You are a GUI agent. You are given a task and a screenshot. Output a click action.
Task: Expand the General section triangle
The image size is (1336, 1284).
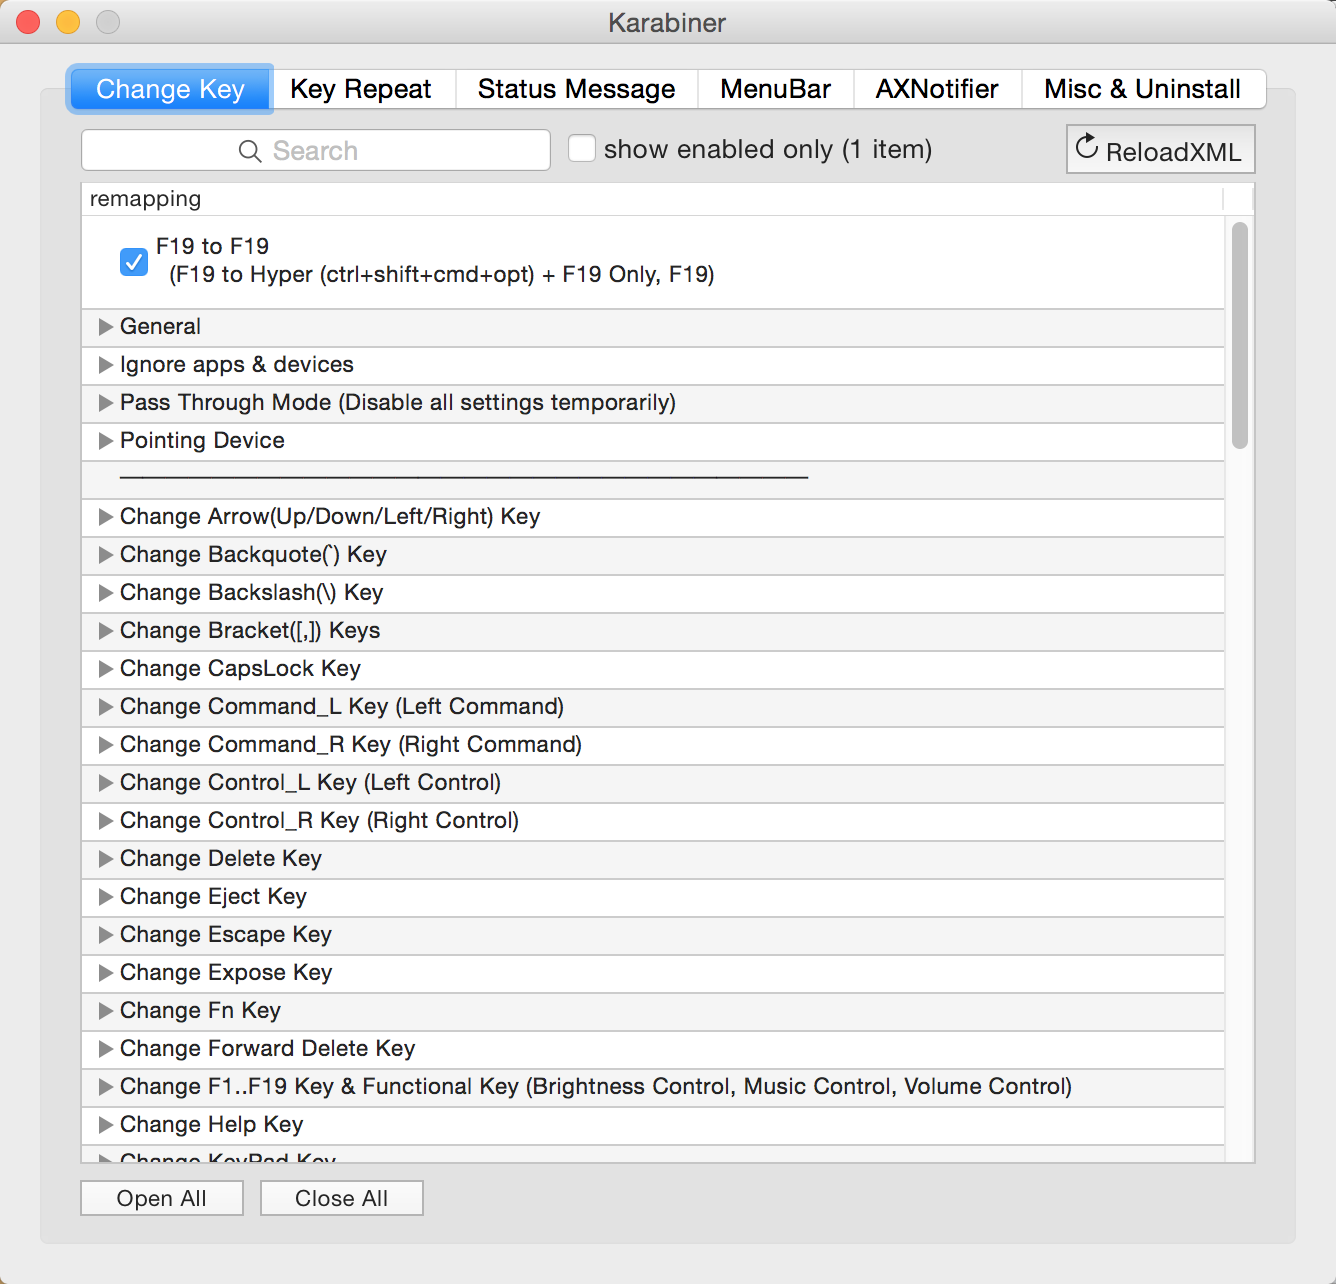point(105,327)
